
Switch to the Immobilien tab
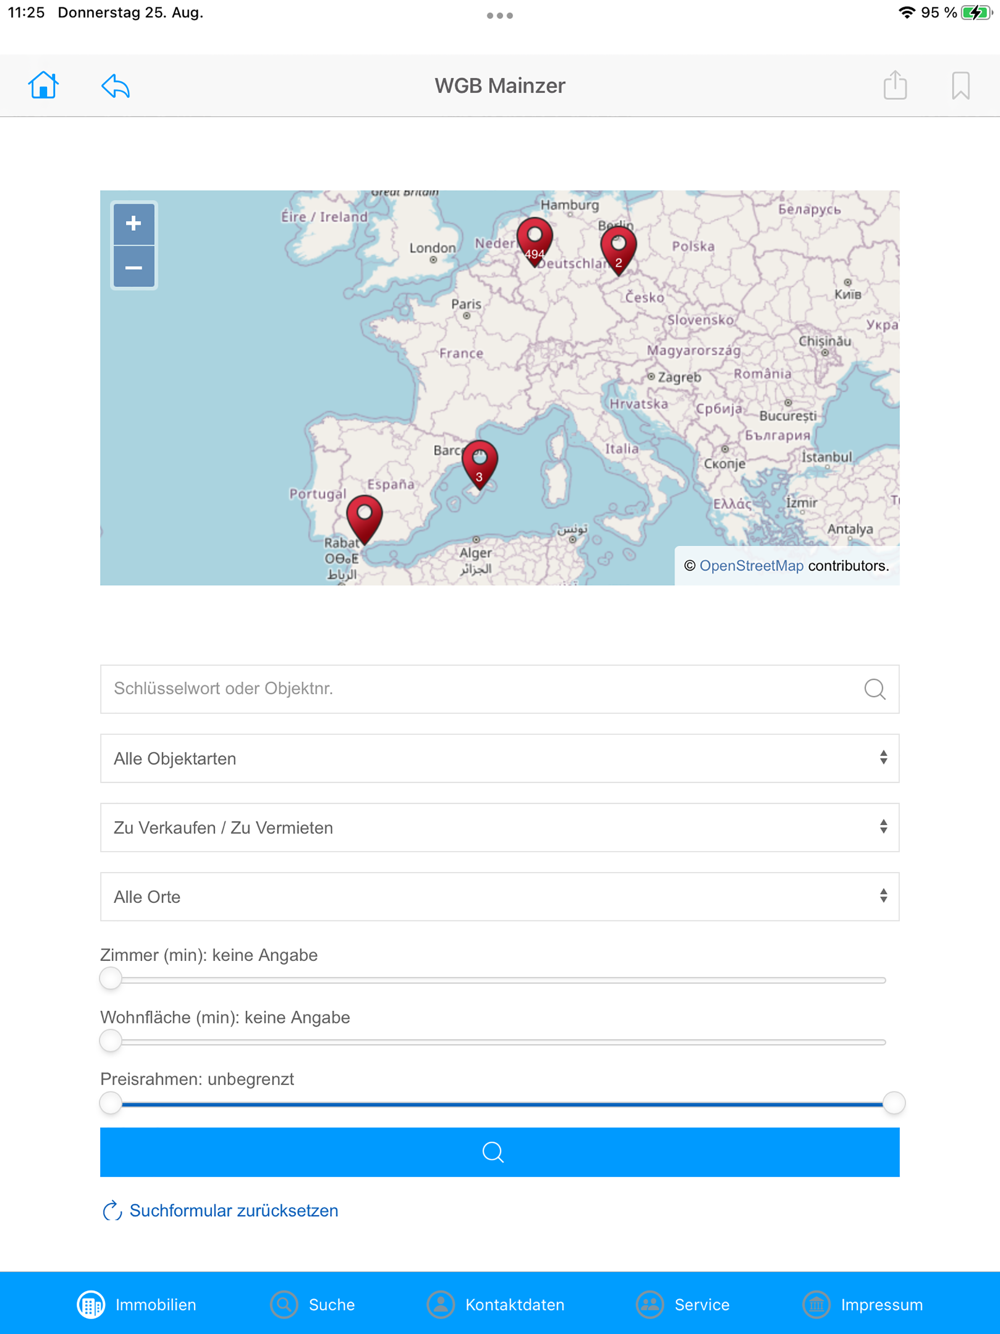pos(137,1304)
